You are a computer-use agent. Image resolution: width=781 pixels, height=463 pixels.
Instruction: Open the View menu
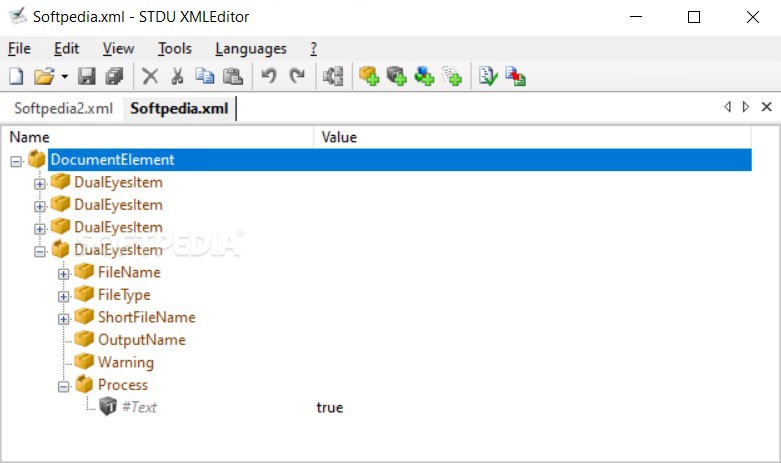tap(118, 49)
